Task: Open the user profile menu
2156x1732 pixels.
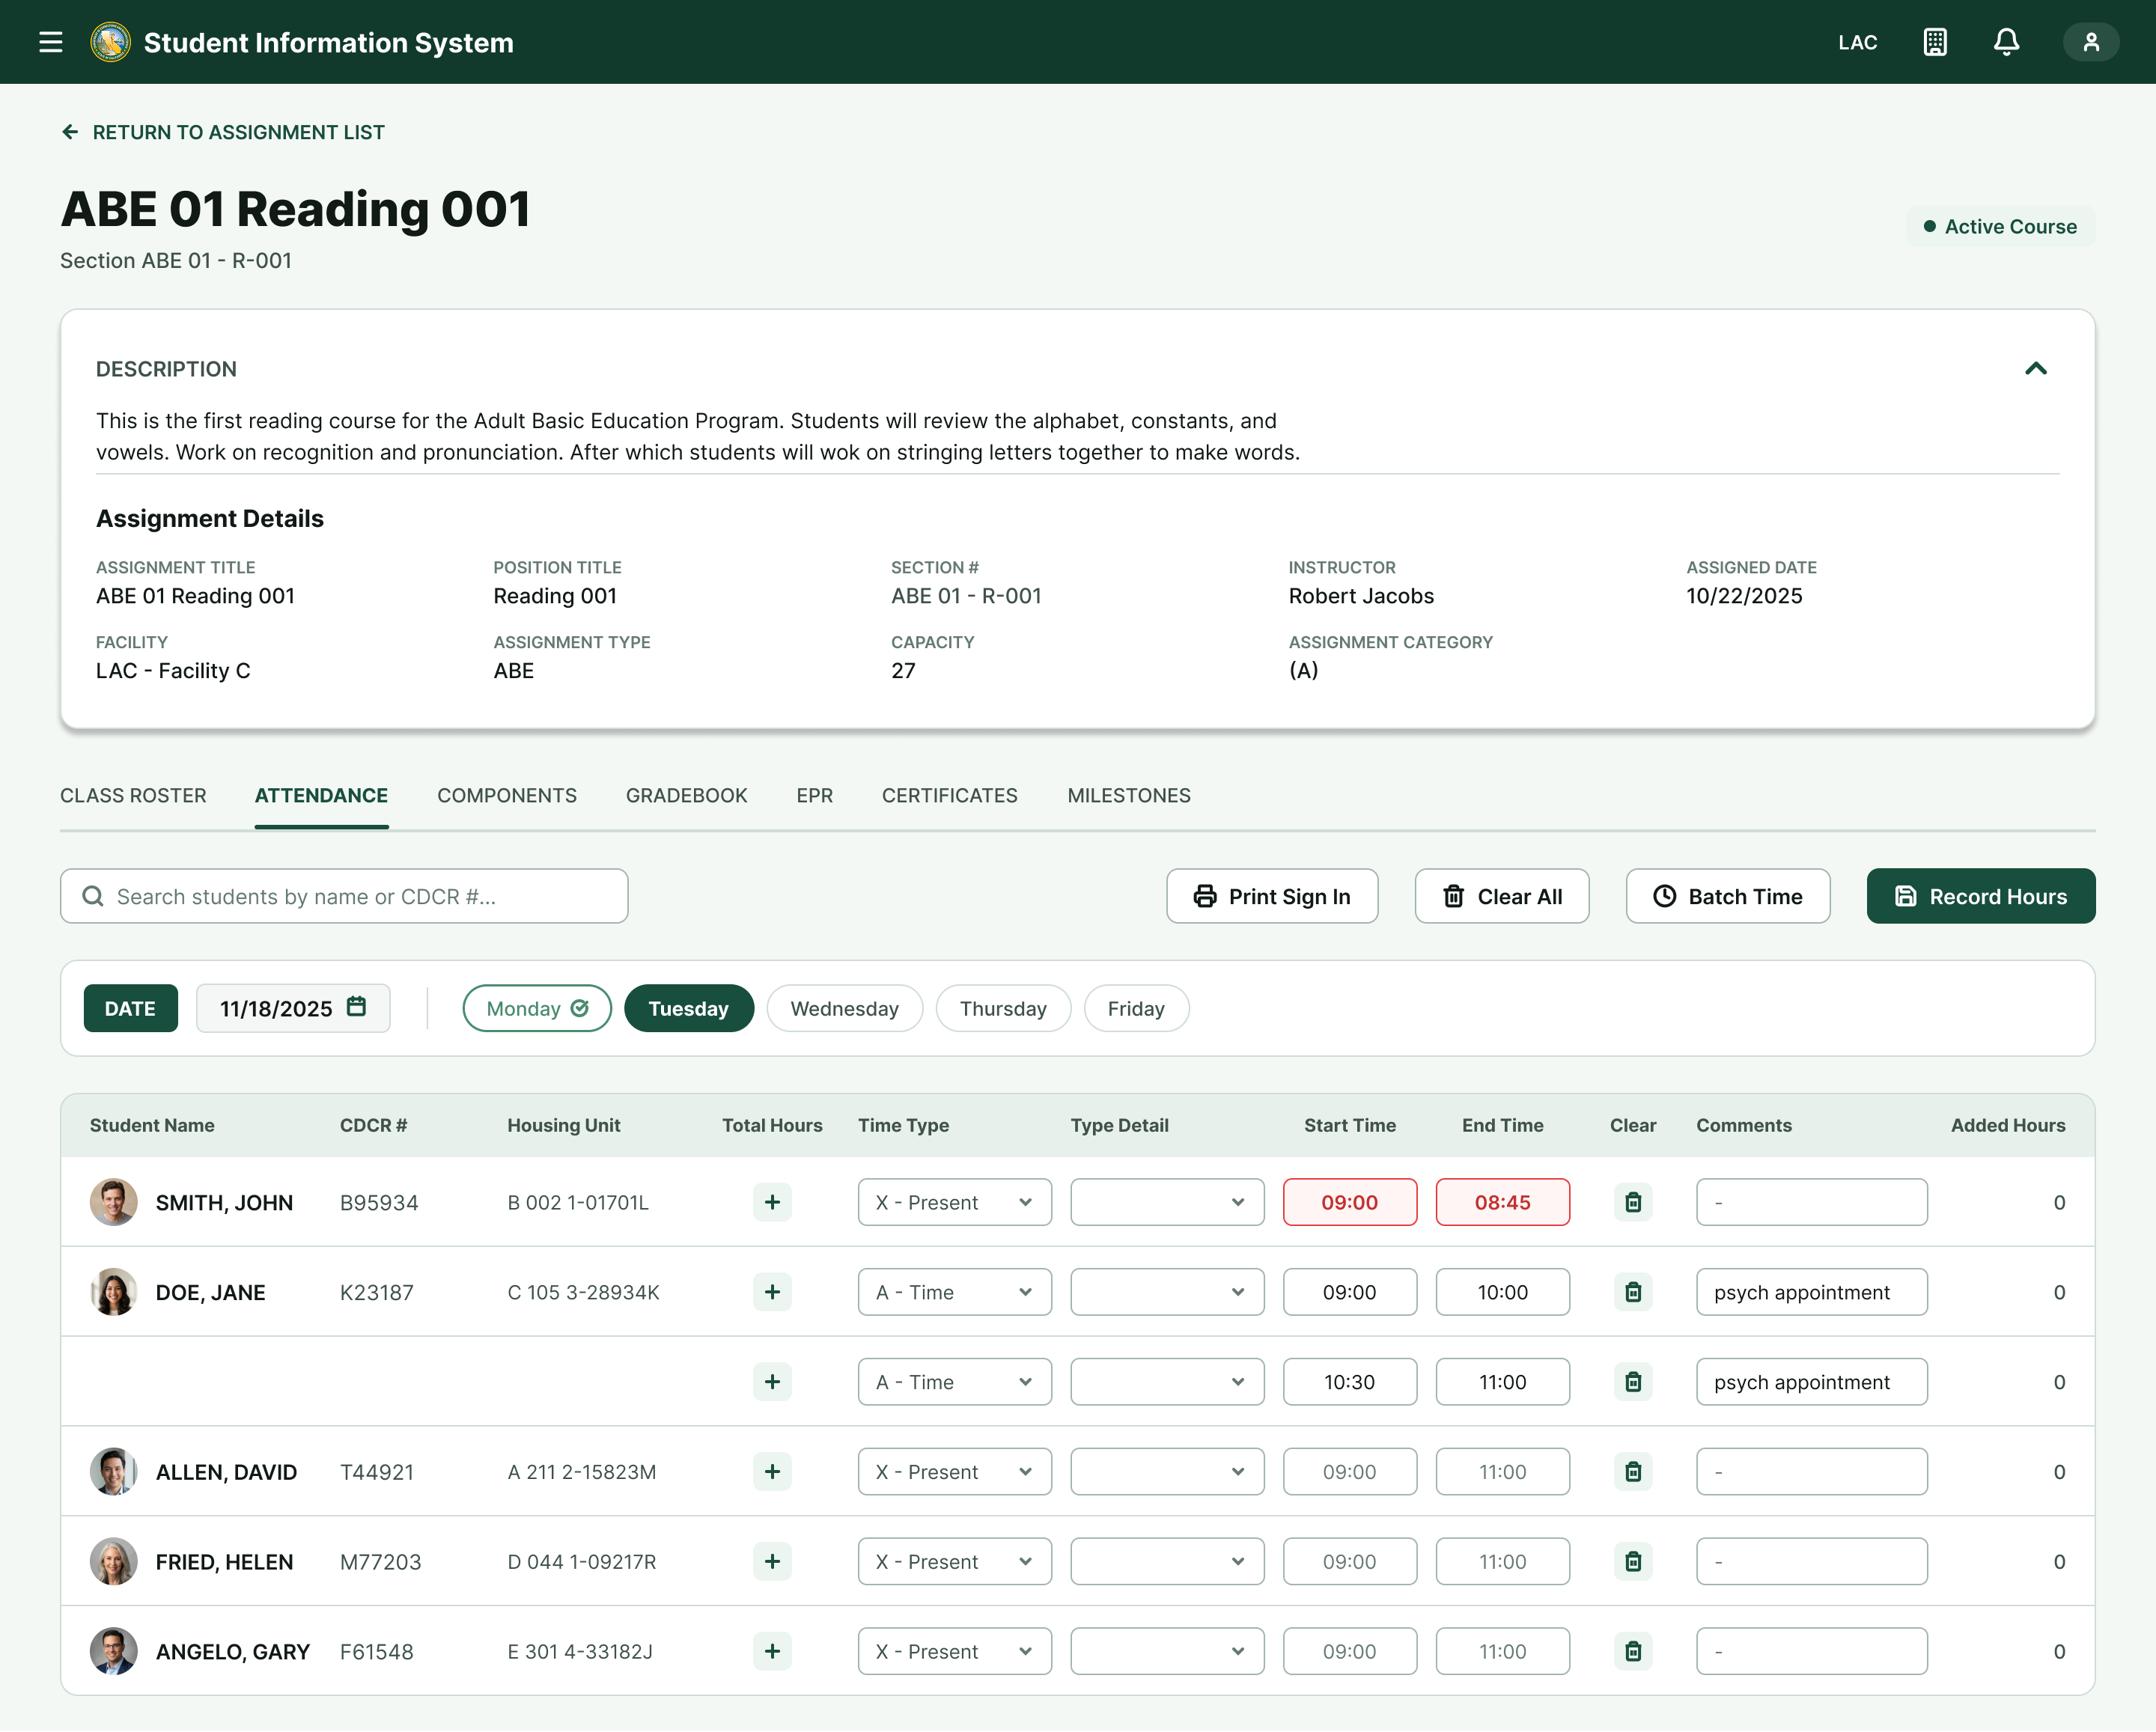Action: [2091, 42]
